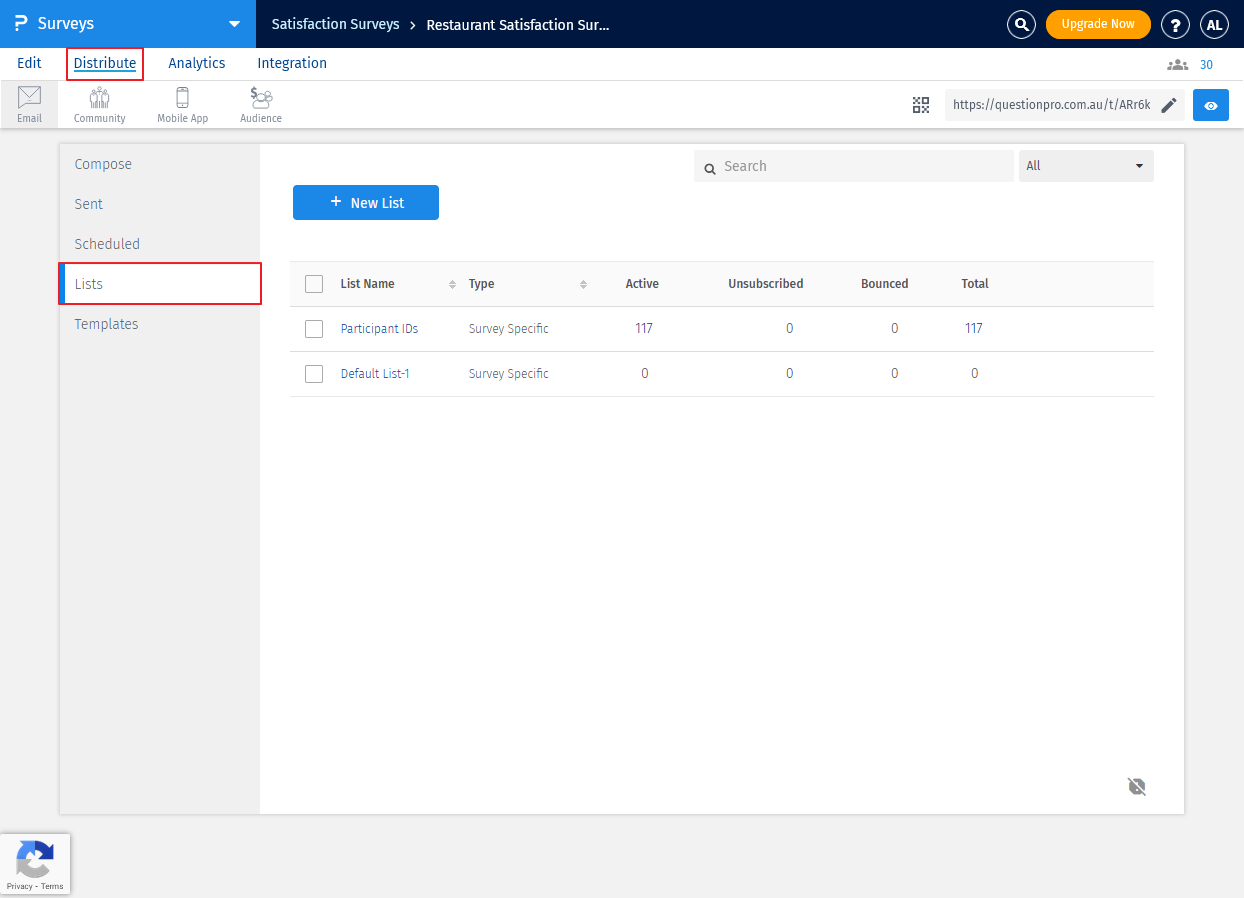Expand the Surveys product dropdown
The height and width of the screenshot is (898, 1244).
(x=234, y=24)
